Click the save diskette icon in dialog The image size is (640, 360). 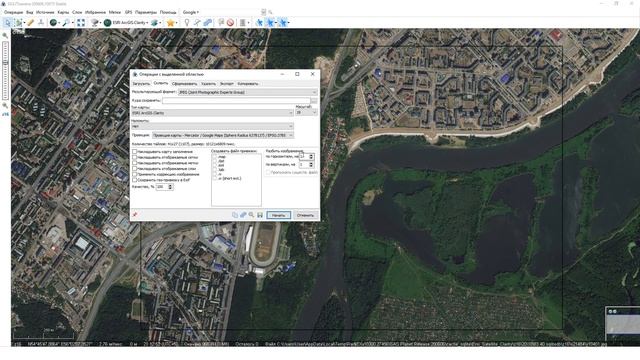260,215
